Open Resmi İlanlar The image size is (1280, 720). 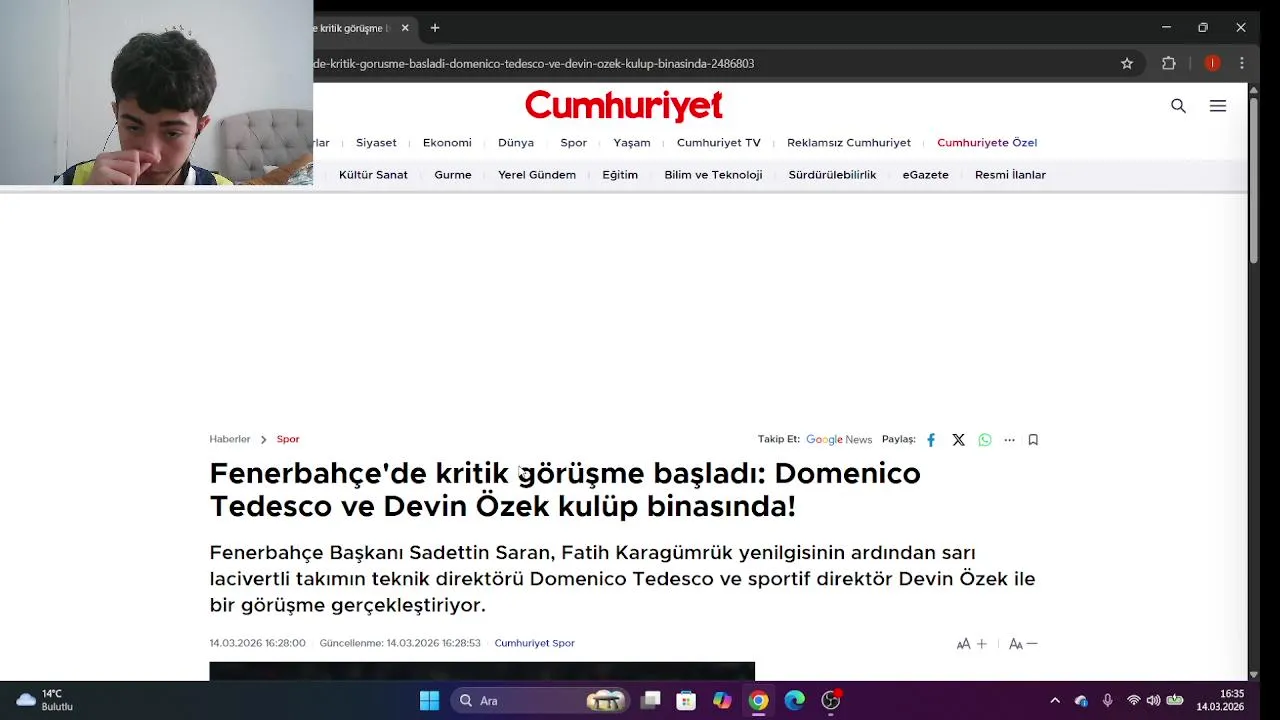pos(1010,175)
